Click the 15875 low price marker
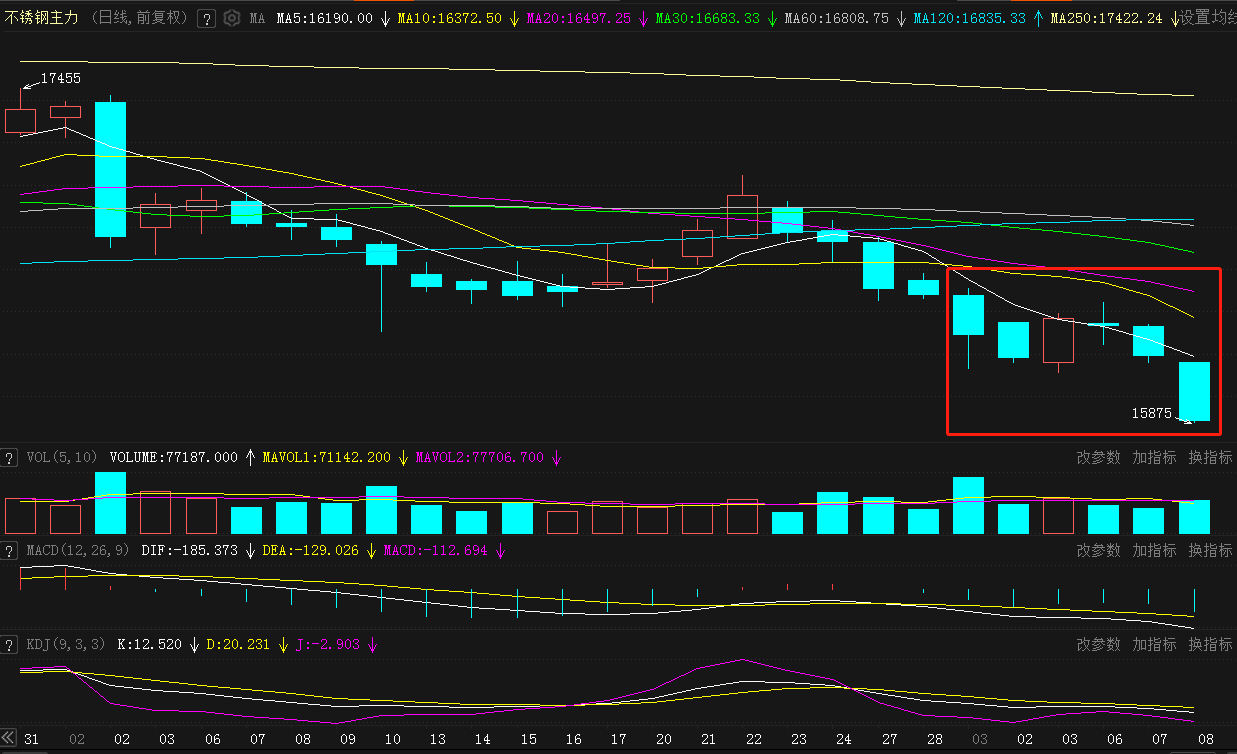The width and height of the screenshot is (1237, 754). click(x=1151, y=412)
